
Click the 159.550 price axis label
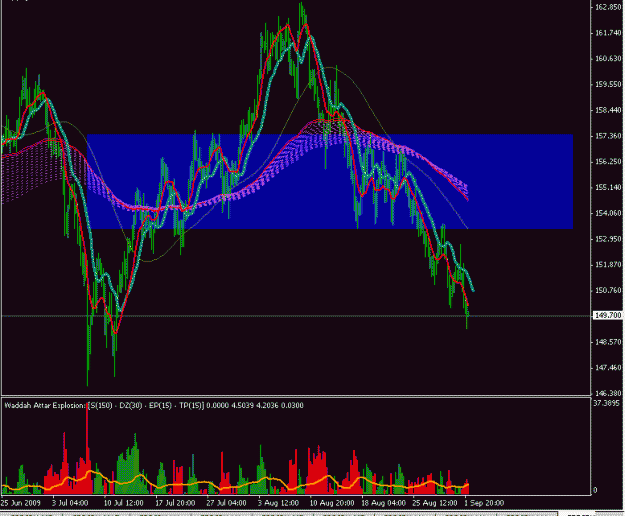click(608, 84)
